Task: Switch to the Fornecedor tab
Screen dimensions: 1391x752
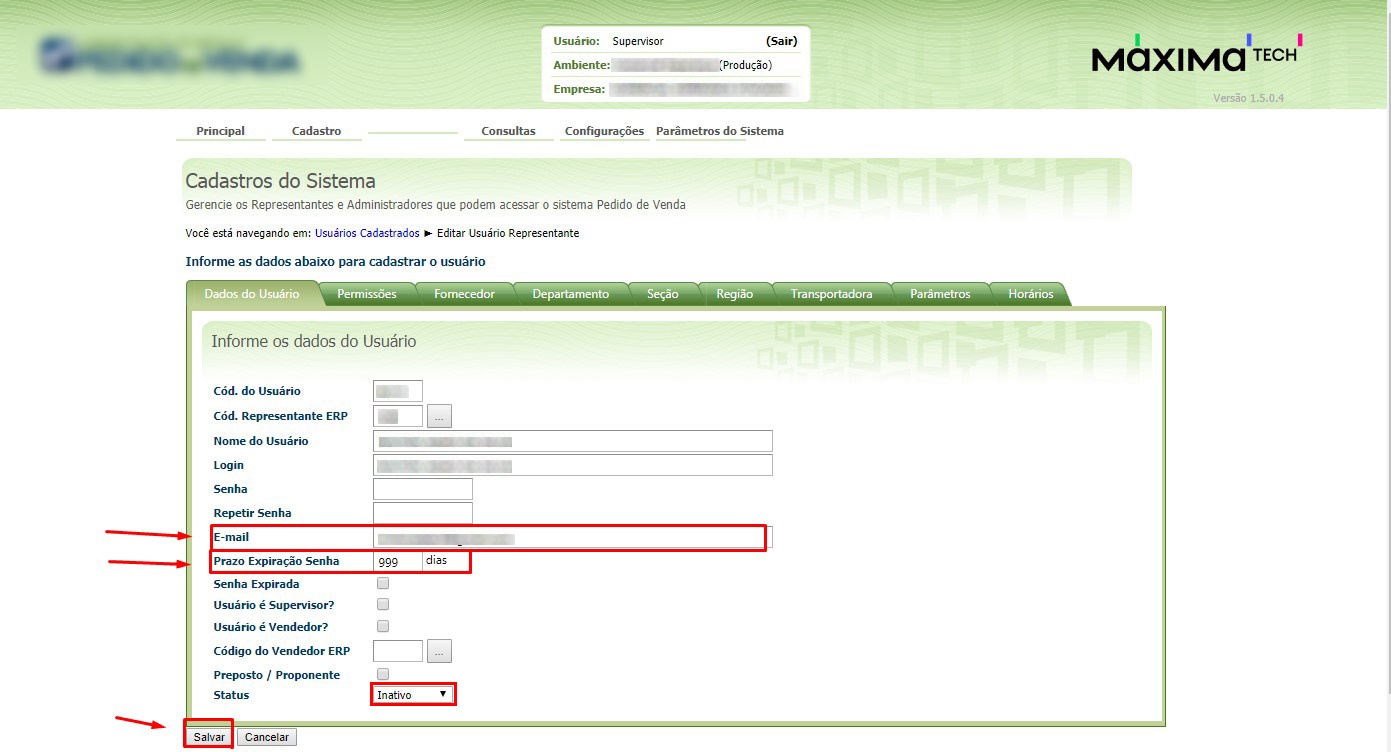Action: [x=464, y=294]
